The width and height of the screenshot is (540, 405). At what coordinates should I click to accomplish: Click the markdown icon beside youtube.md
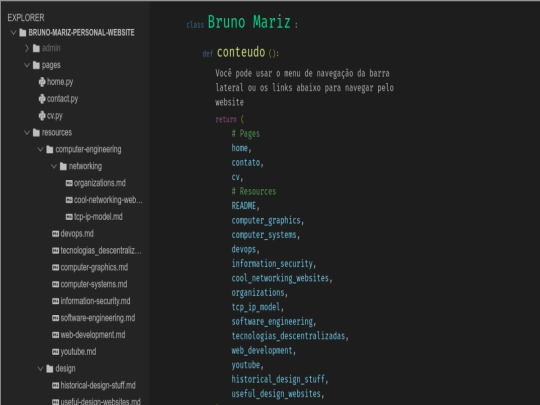click(x=55, y=352)
